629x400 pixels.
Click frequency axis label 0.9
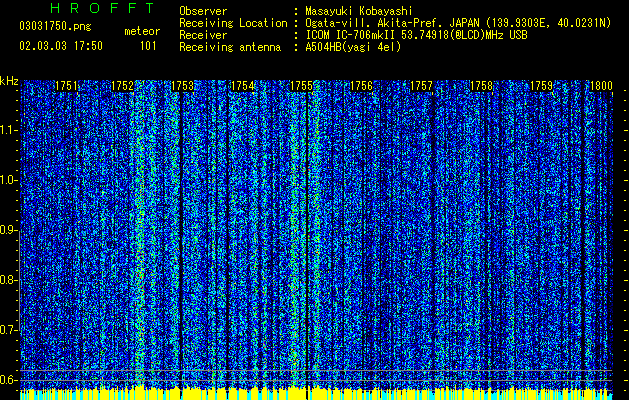9,230
